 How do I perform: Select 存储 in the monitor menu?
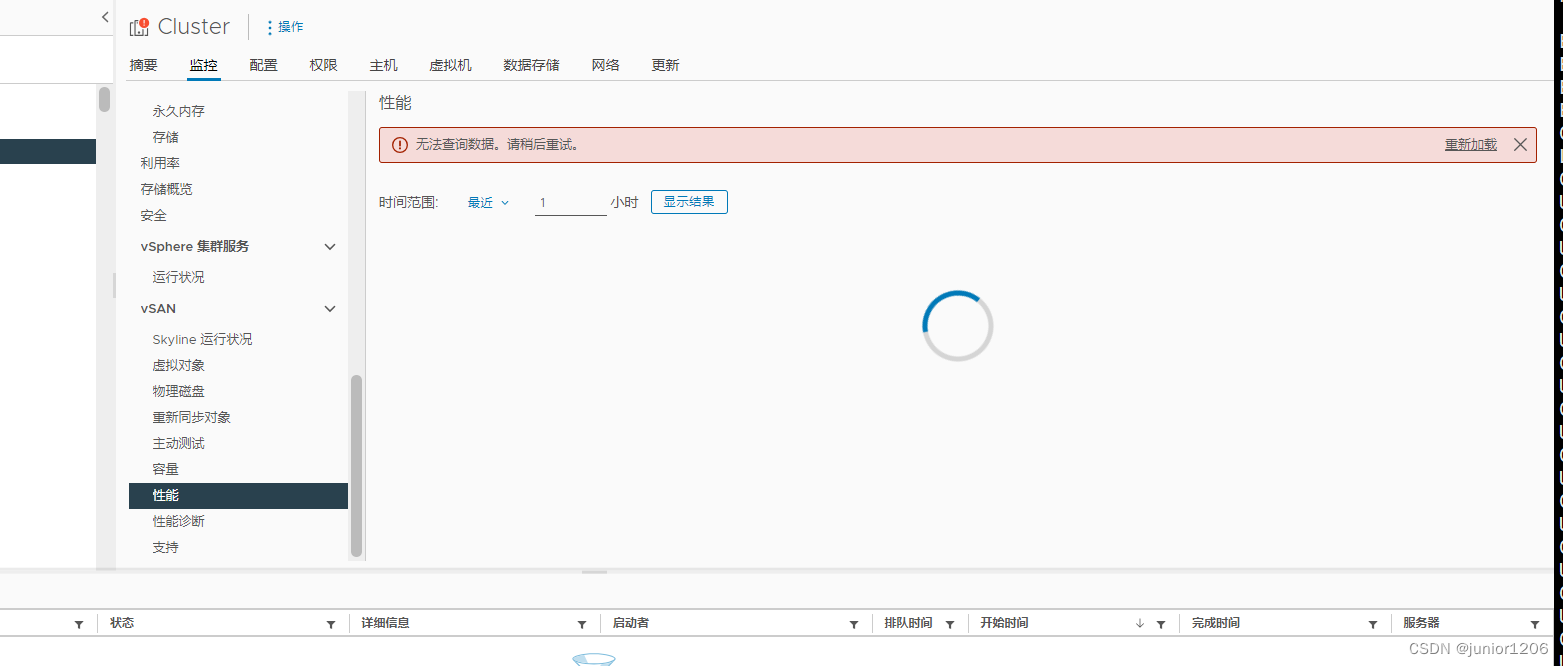(166, 137)
